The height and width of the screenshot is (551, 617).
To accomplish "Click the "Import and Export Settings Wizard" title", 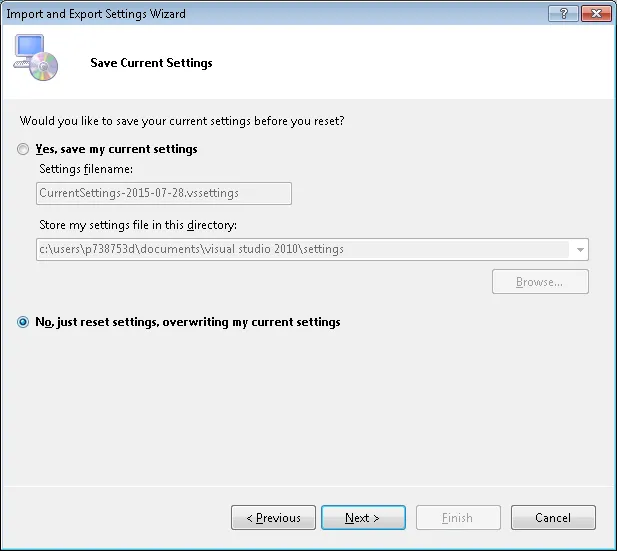I will [x=96, y=14].
